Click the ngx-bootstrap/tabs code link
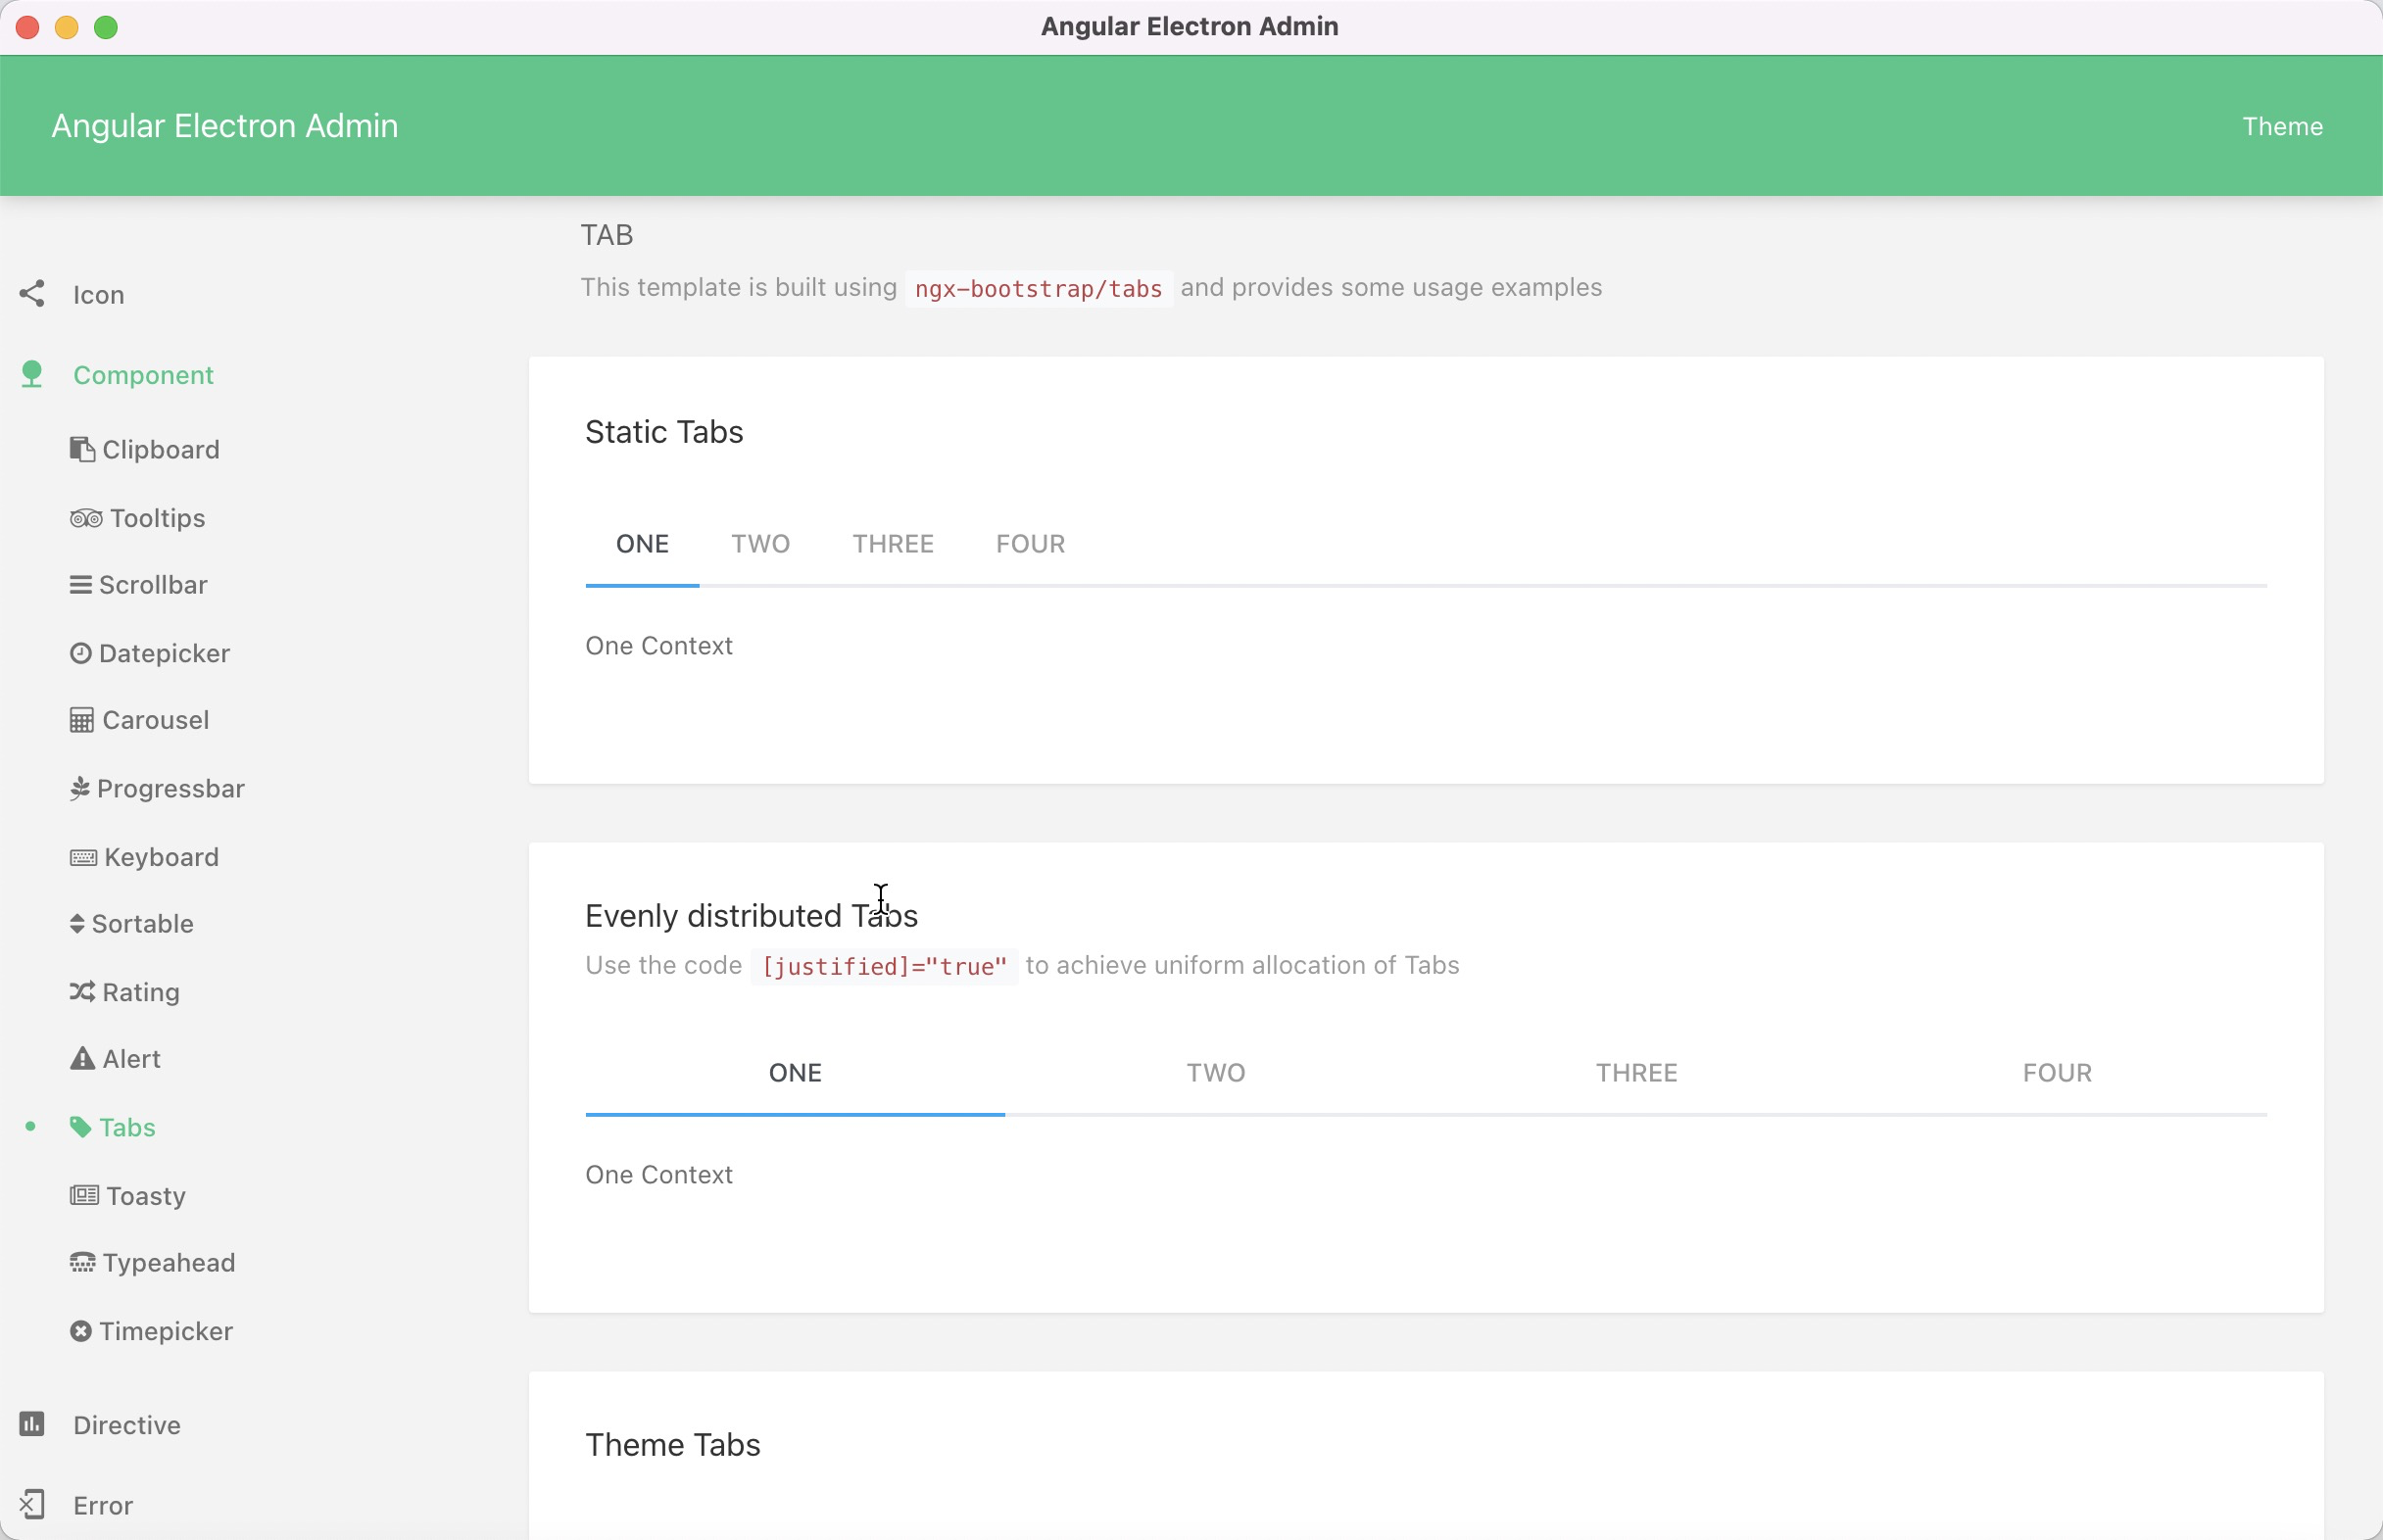Screen dimensions: 2383x1540 [1039, 286]
